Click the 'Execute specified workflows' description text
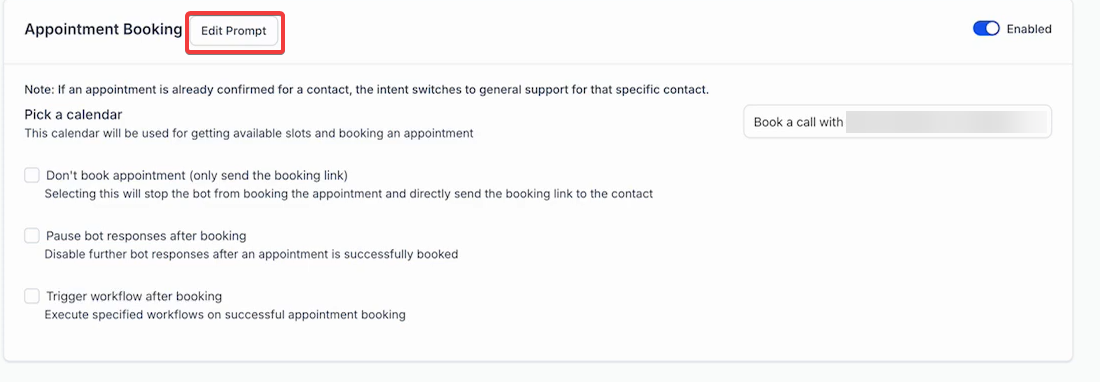1100x382 pixels. (225, 315)
